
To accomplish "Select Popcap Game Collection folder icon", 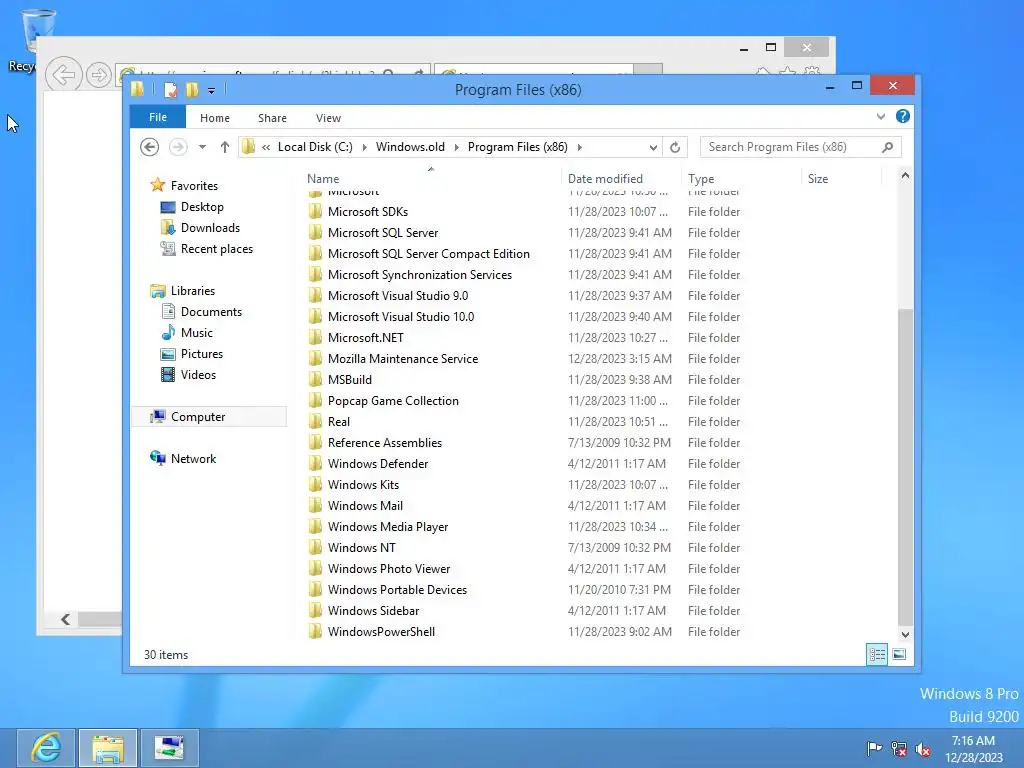I will point(315,400).
